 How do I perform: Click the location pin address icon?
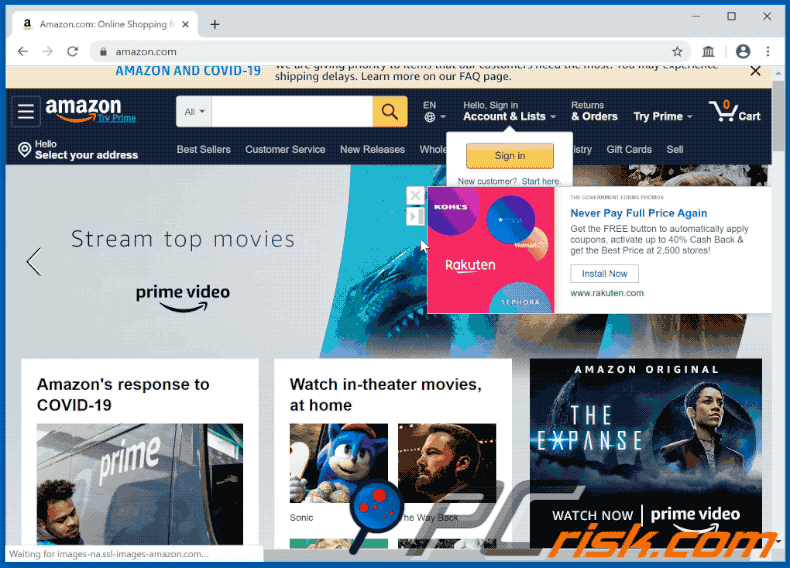[24, 150]
